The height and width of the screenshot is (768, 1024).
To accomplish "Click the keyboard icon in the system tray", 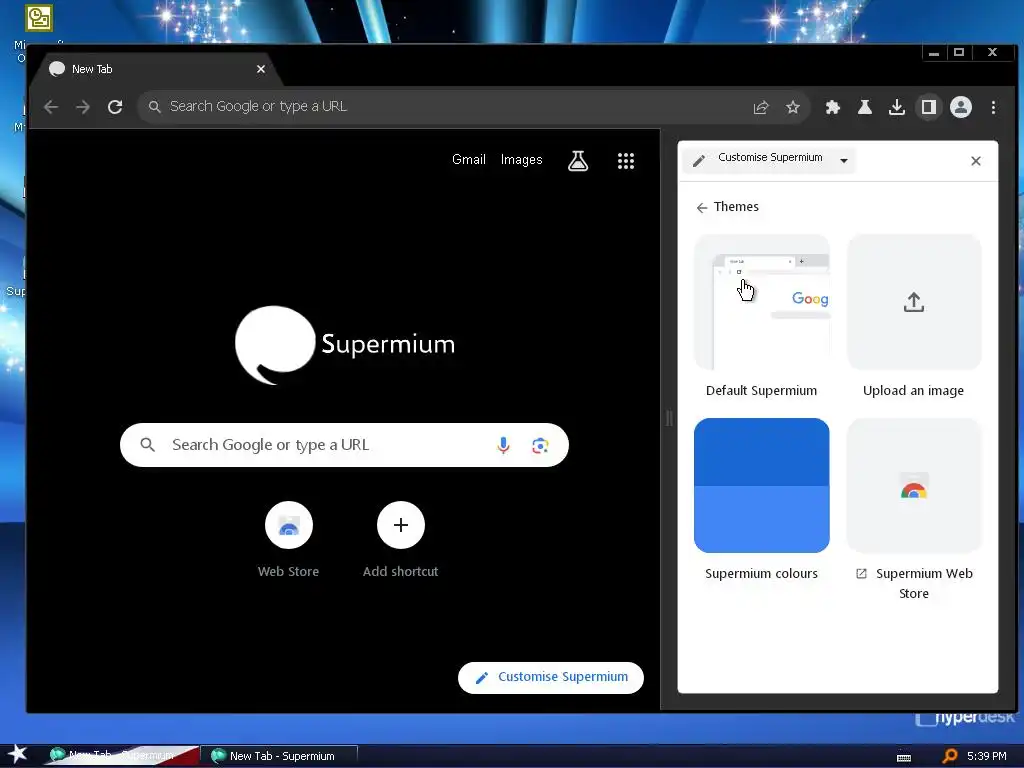I will tap(904, 758).
